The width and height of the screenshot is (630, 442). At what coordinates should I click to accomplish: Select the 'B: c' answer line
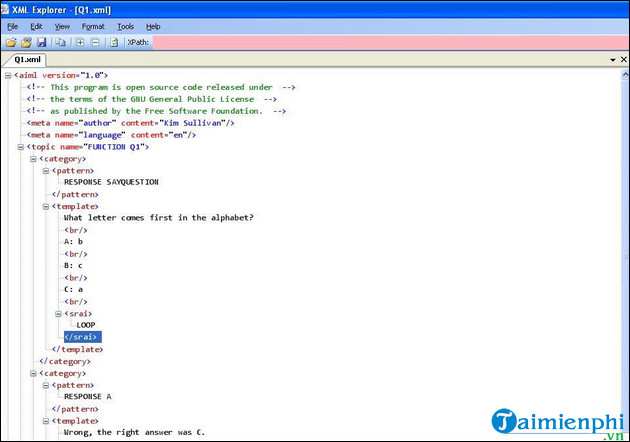pyautogui.click(x=74, y=266)
